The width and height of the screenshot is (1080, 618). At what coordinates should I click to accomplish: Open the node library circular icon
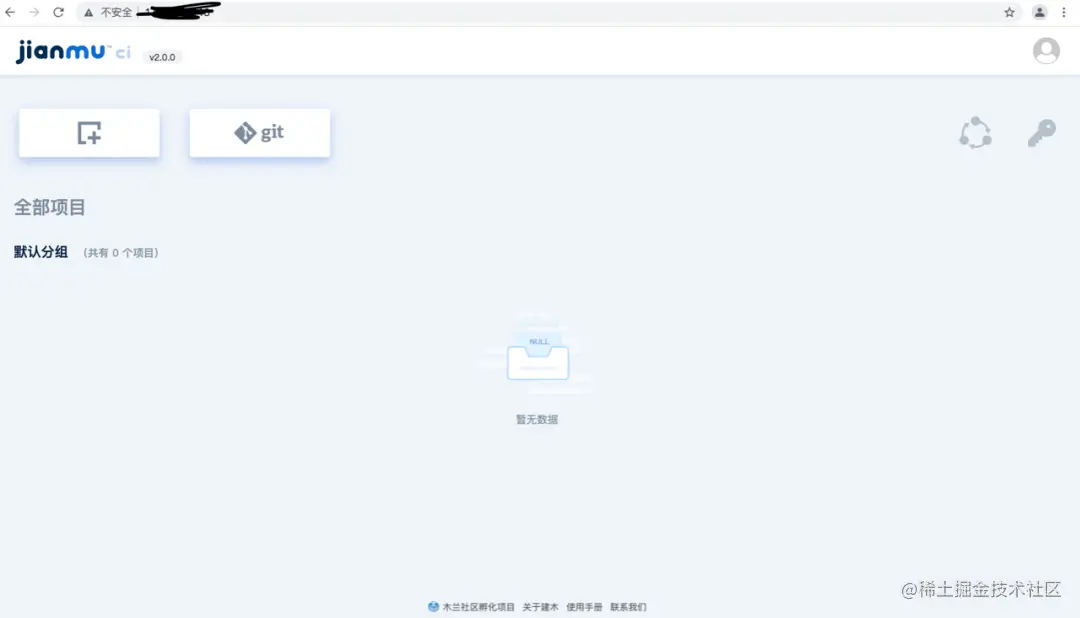point(975,132)
